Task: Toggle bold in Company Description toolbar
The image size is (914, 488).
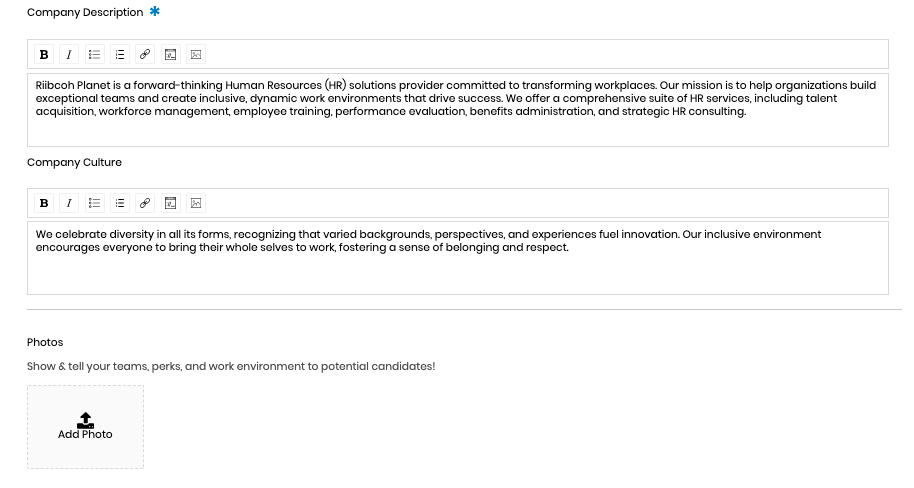Action: (44, 54)
